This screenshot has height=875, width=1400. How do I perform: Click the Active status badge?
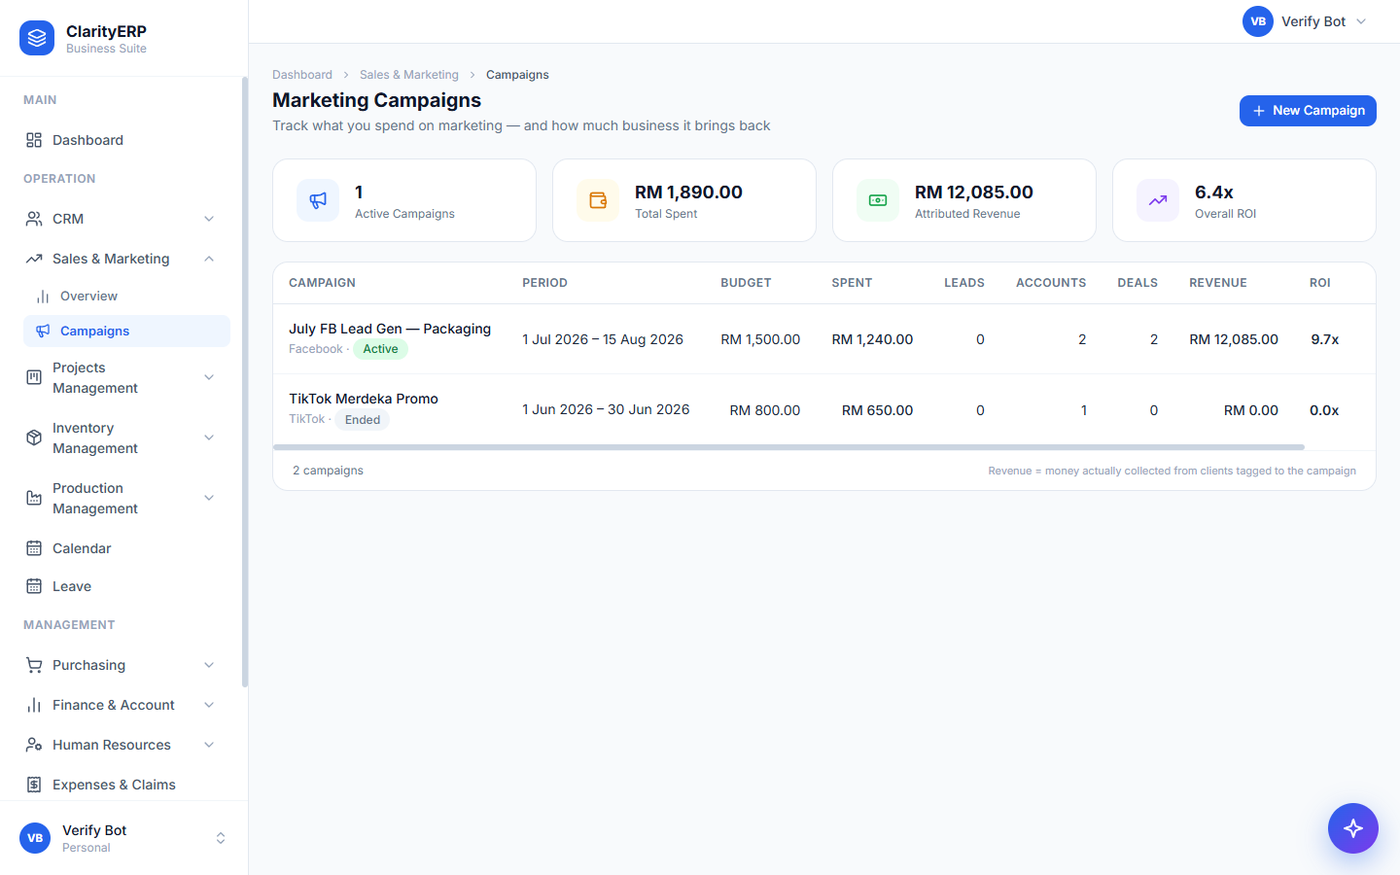380,349
